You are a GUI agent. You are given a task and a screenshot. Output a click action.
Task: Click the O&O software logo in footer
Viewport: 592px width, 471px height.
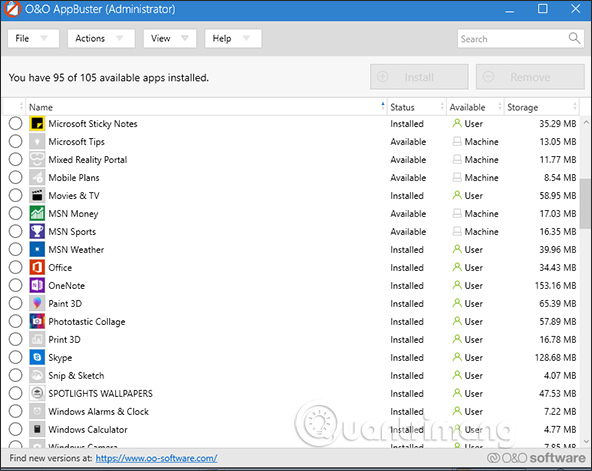pos(536,458)
